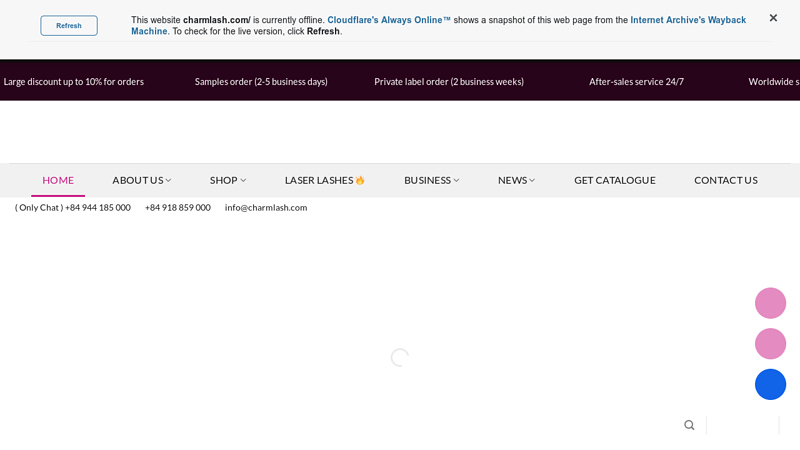800x450 pixels.
Task: Click the phone number +84 918 859 000
Action: [x=178, y=208]
